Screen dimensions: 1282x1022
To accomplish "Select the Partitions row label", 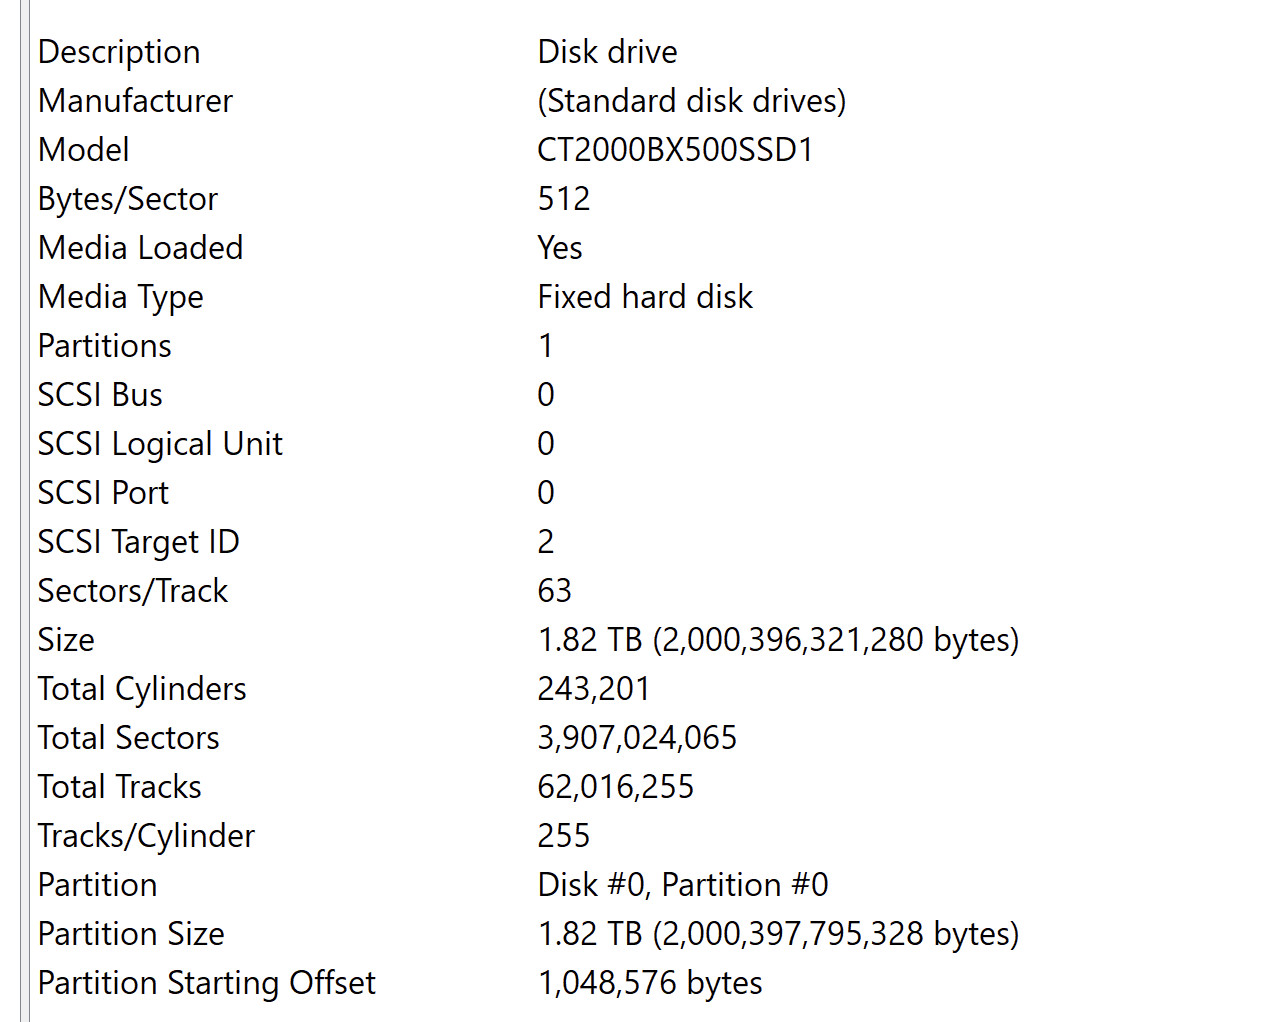I will tap(105, 346).
